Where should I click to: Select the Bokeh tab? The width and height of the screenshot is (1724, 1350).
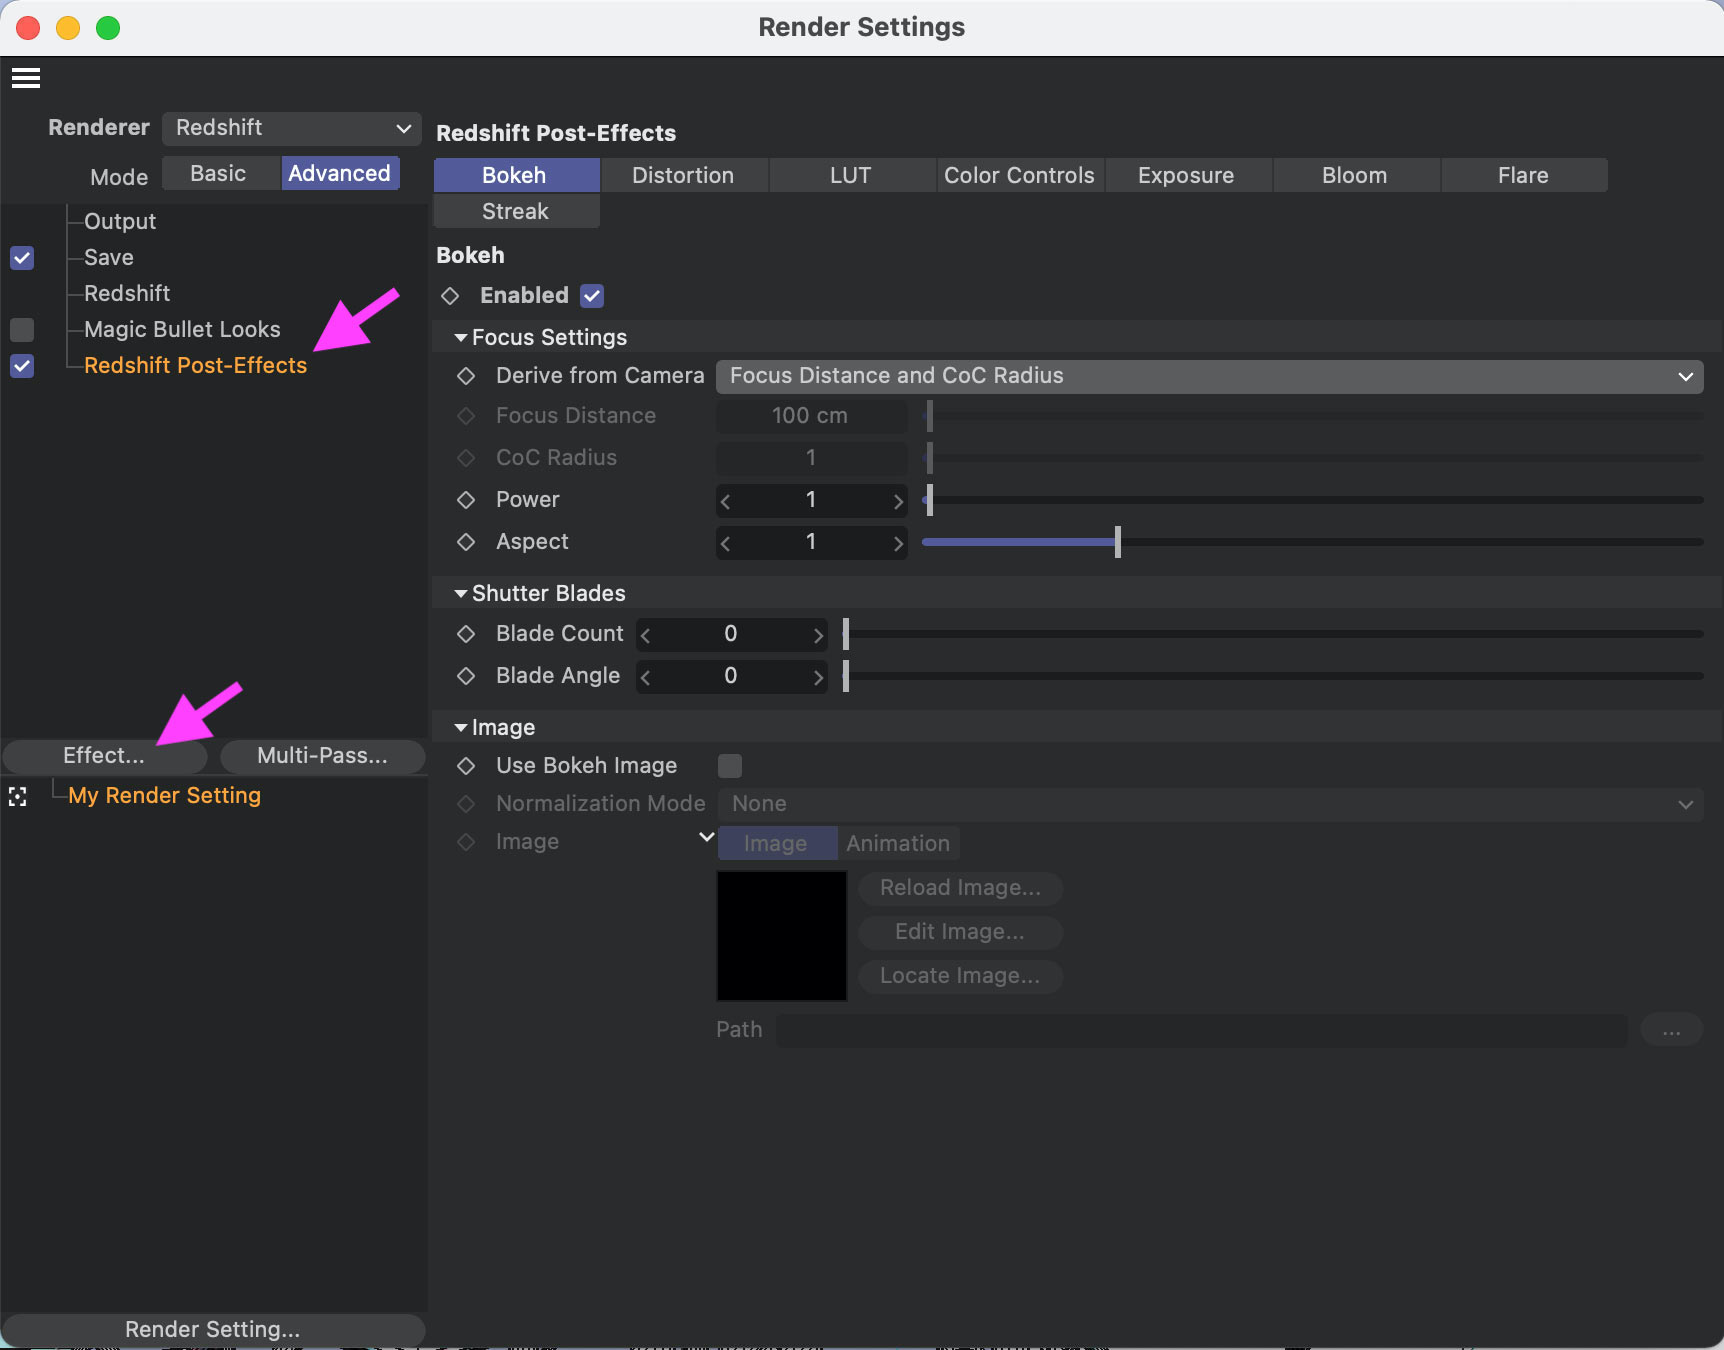(516, 175)
